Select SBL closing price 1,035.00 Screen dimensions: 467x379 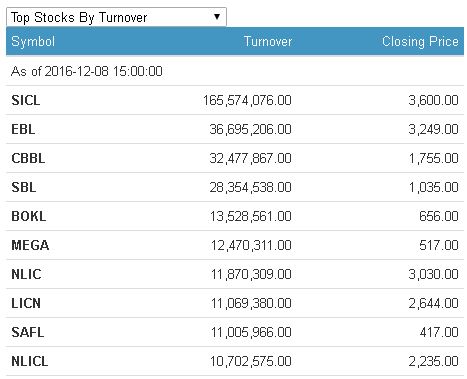coord(434,187)
